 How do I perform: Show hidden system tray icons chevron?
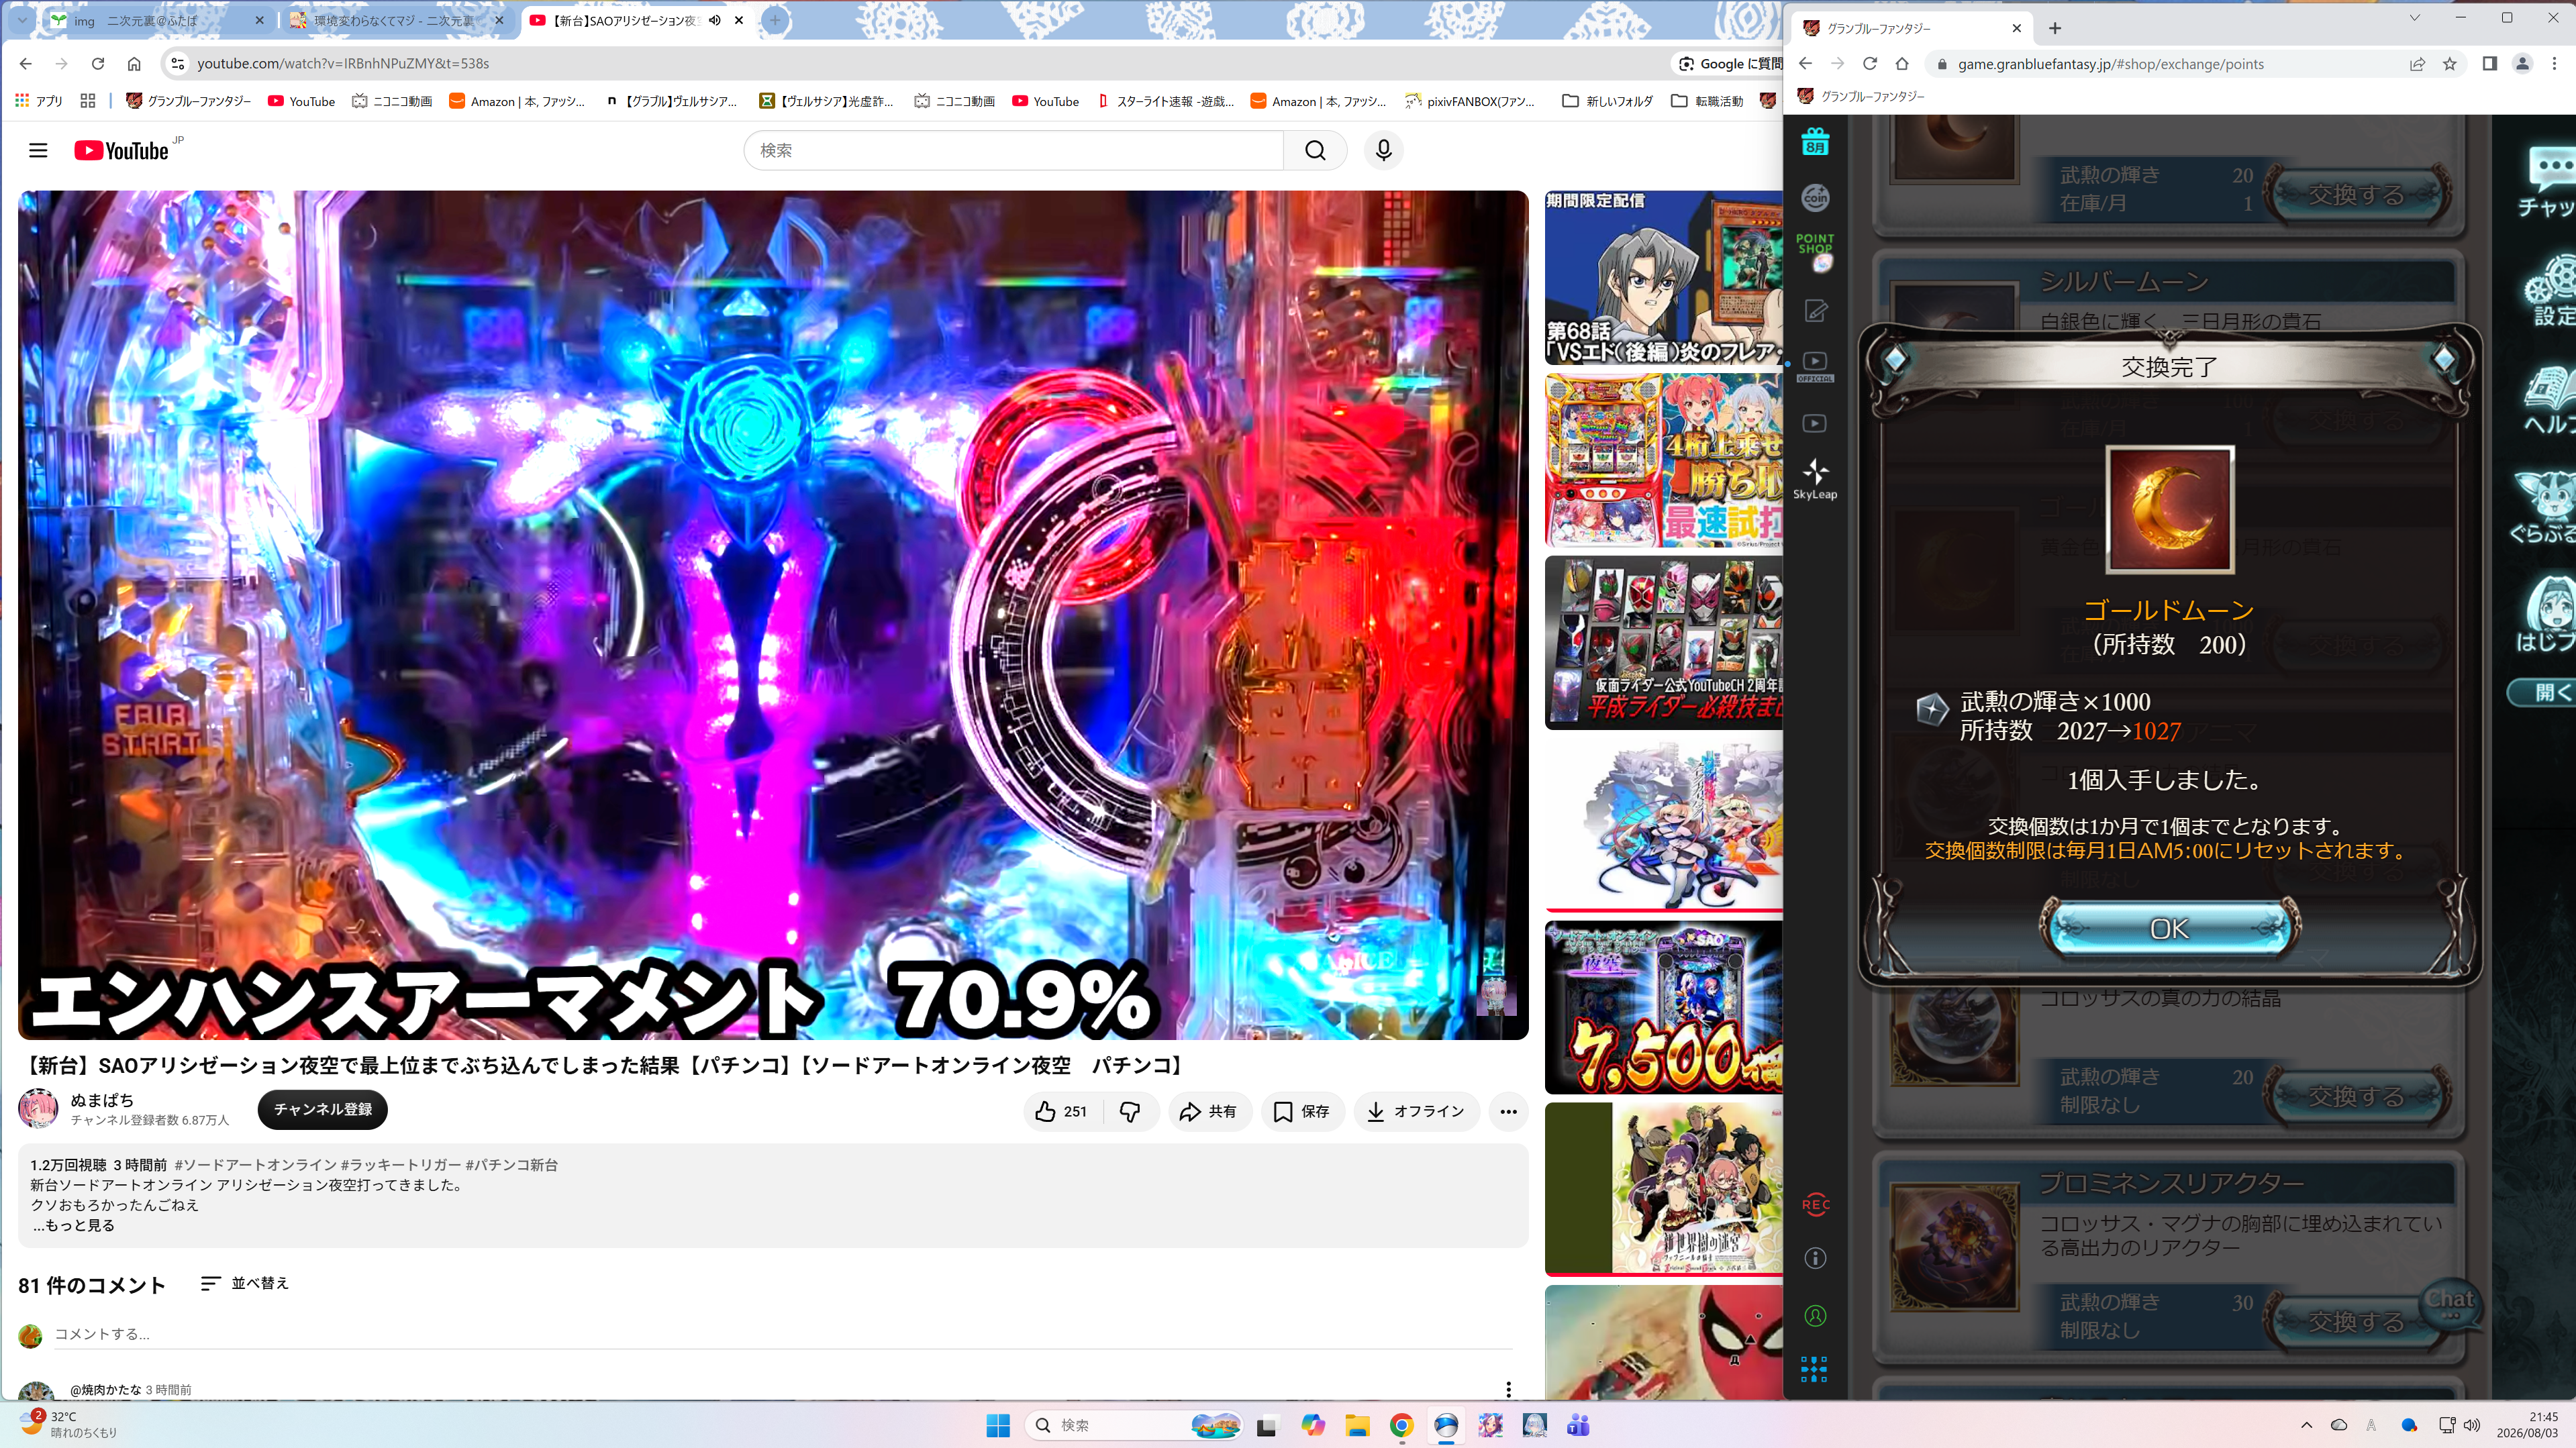point(2306,1425)
